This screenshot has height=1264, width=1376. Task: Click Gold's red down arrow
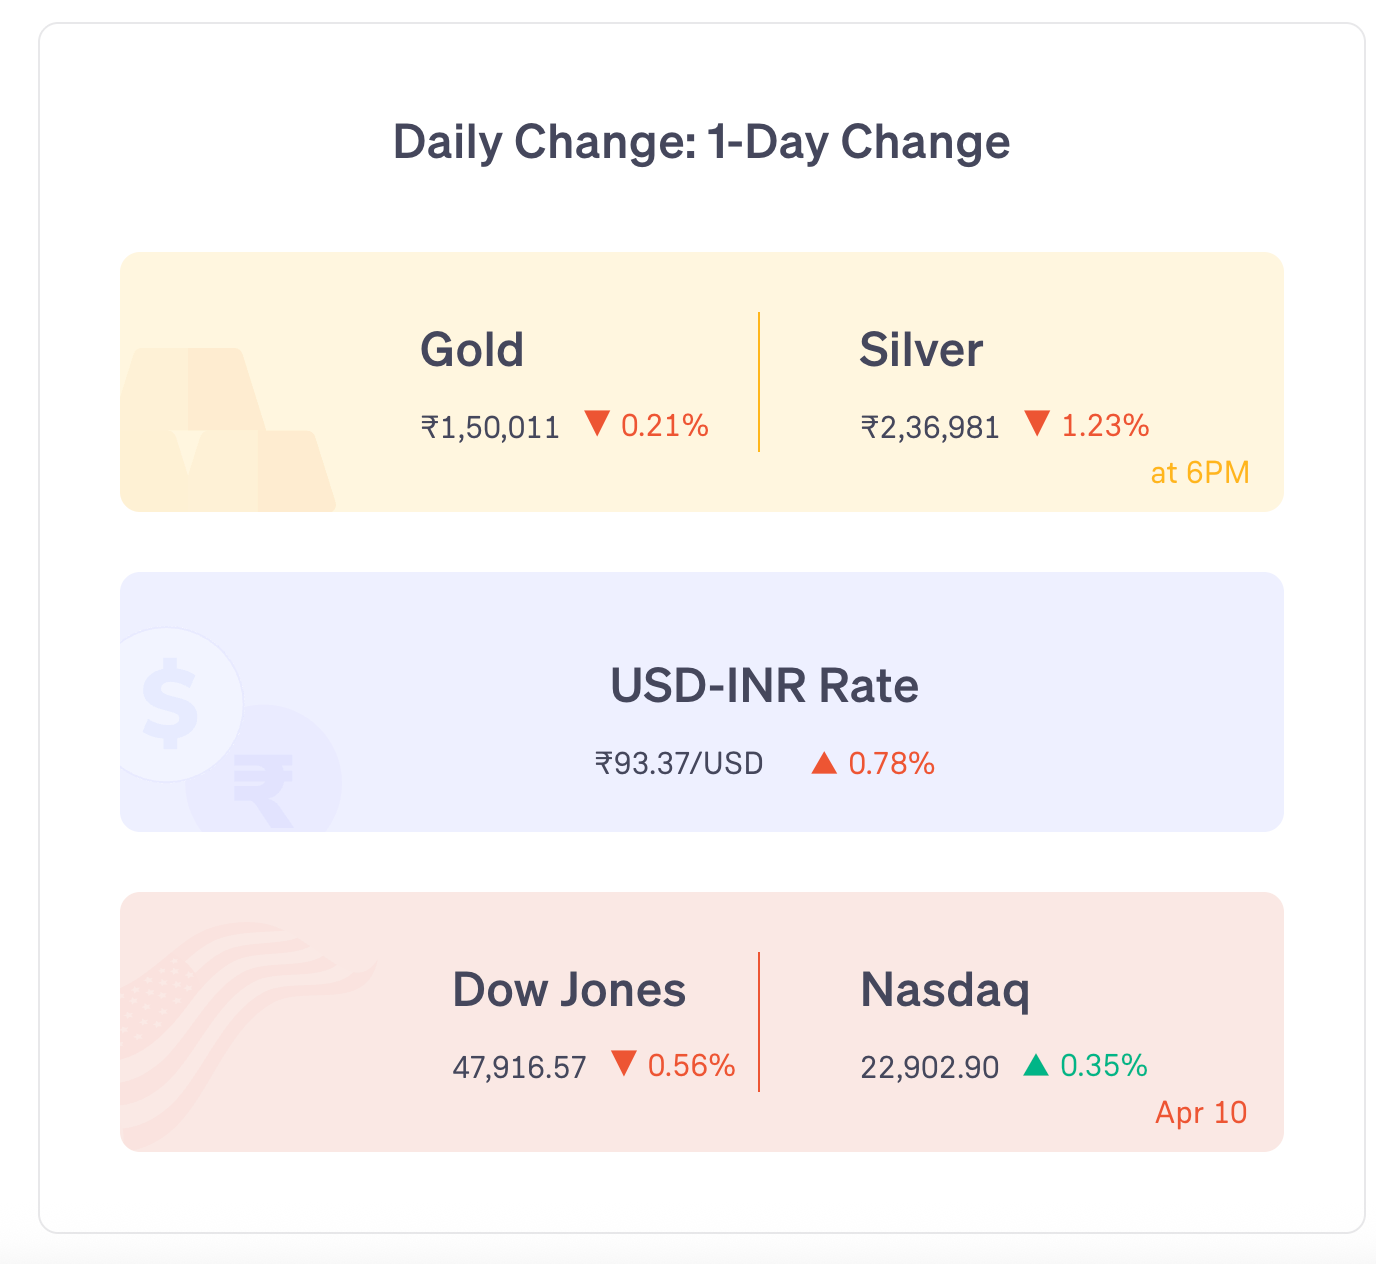598,424
